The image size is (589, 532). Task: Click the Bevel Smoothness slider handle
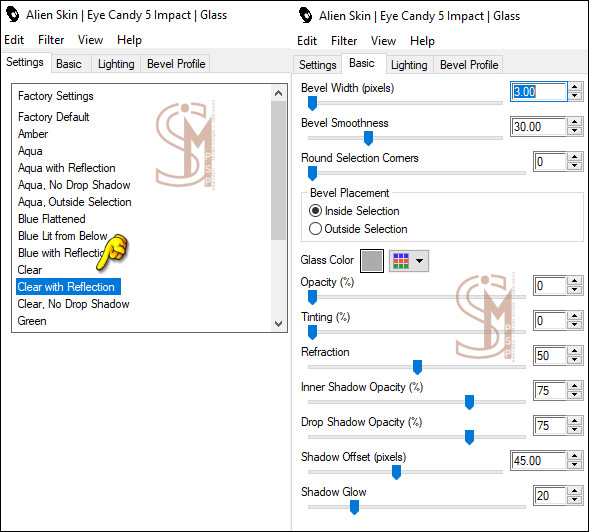368,138
